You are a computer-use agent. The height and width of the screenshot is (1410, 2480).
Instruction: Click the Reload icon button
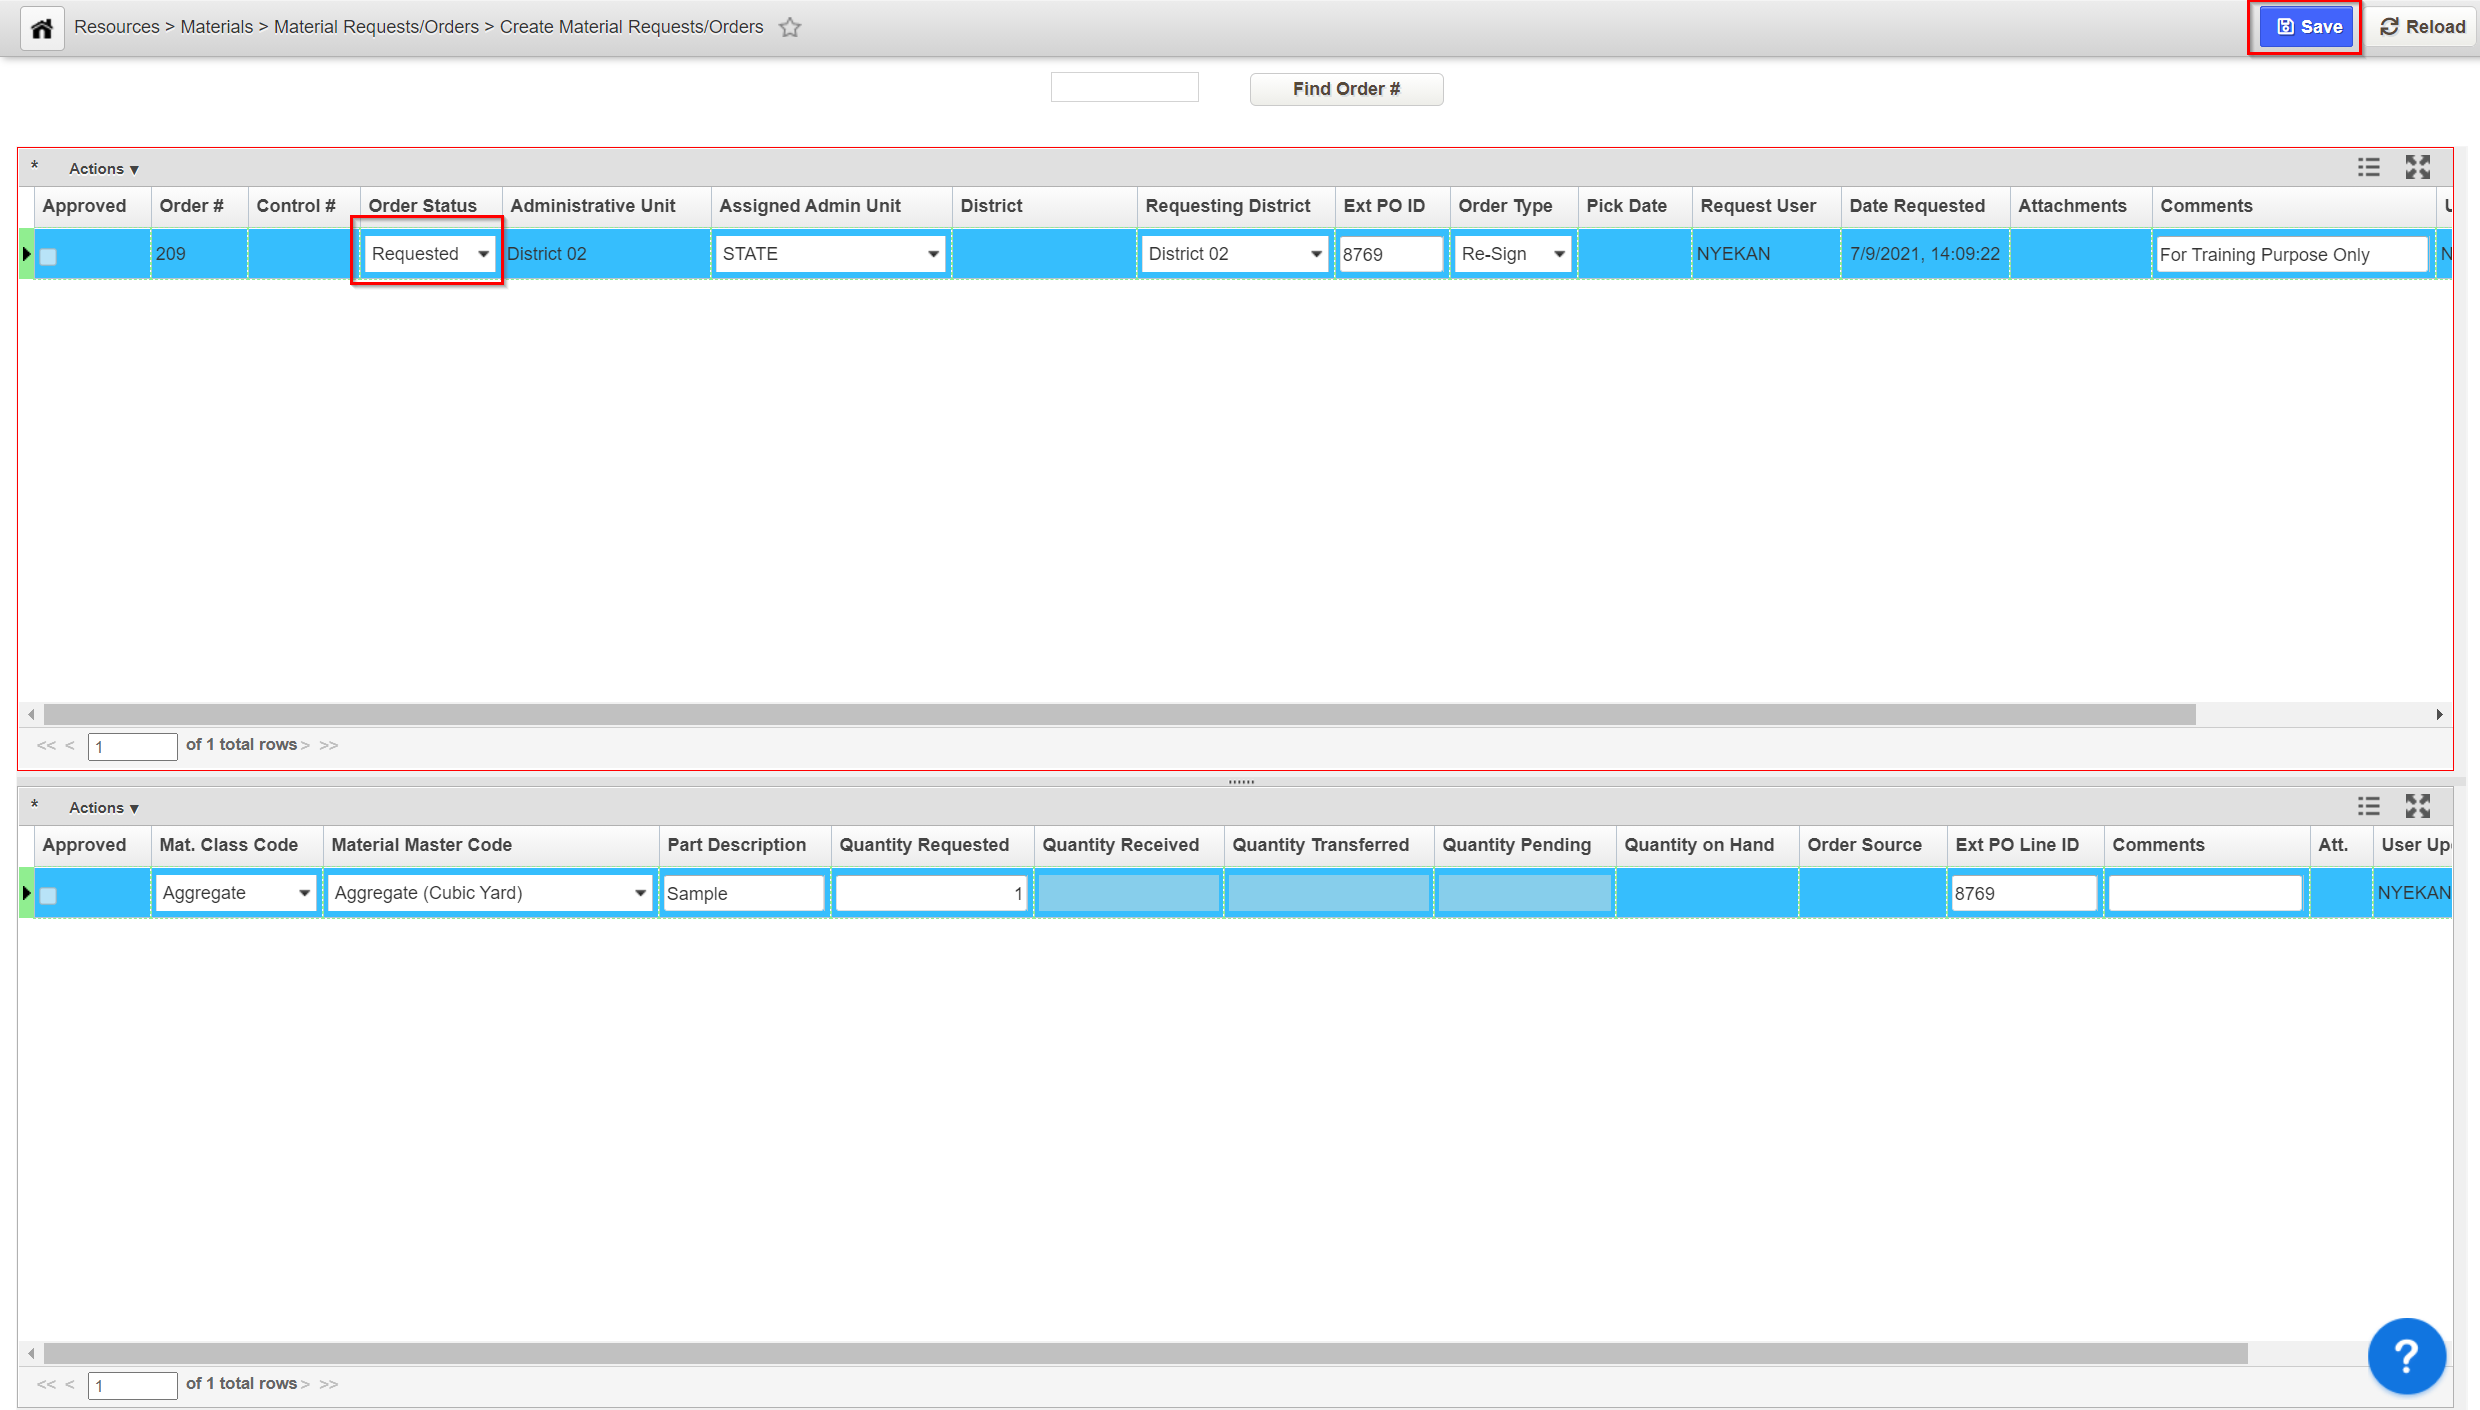pos(2422,27)
